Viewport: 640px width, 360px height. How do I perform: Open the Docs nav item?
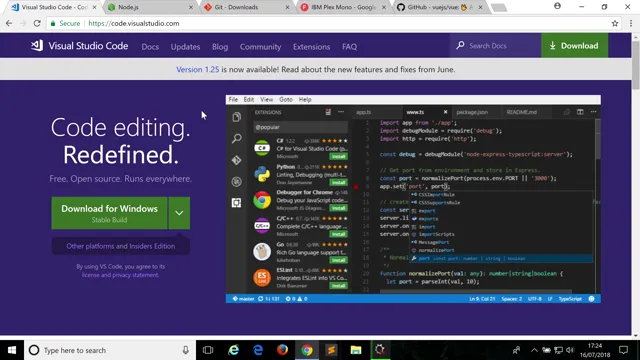150,47
